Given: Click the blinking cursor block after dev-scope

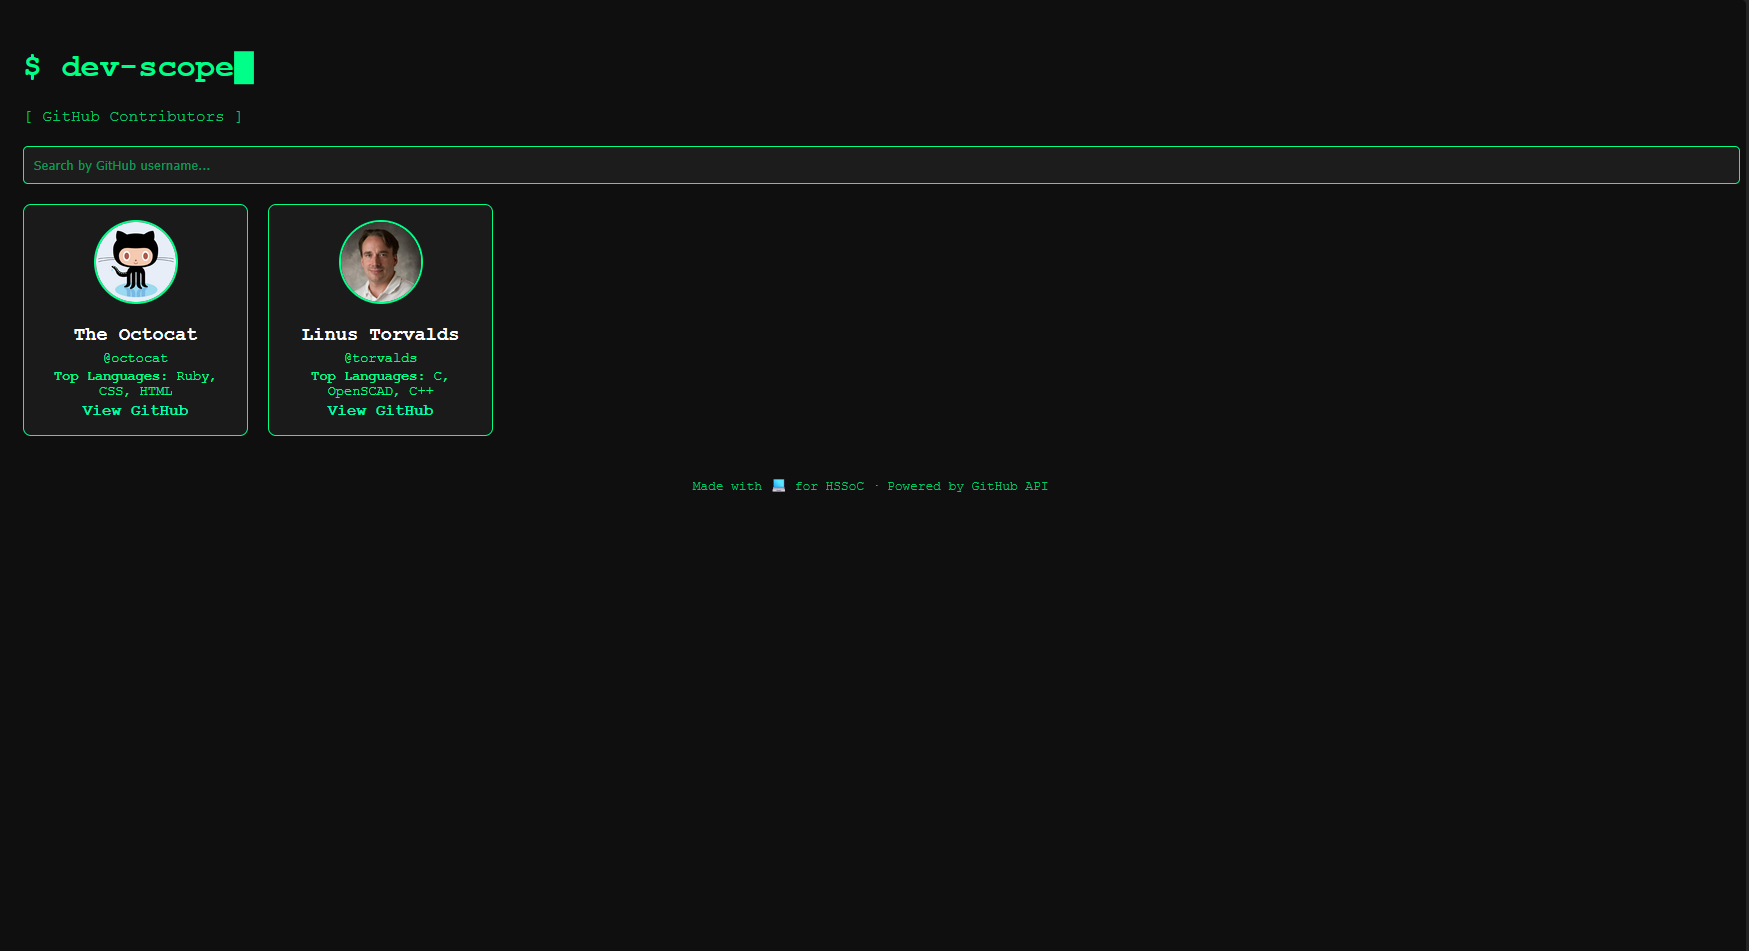Looking at the screenshot, I should (244, 68).
